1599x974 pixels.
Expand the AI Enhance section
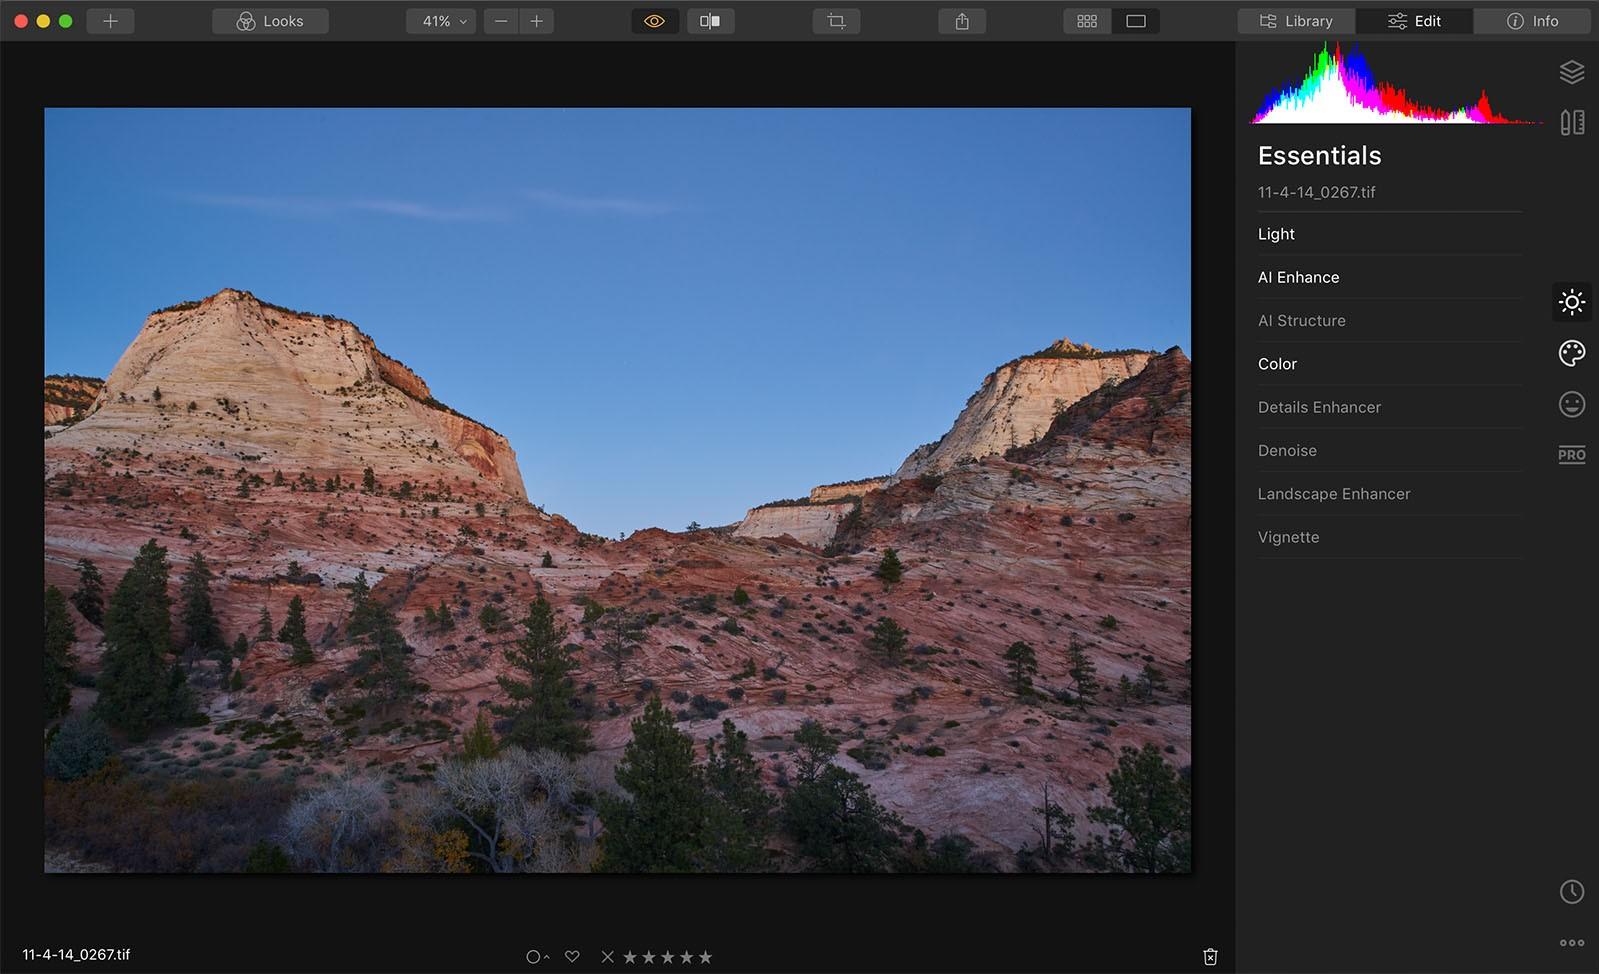click(1298, 277)
